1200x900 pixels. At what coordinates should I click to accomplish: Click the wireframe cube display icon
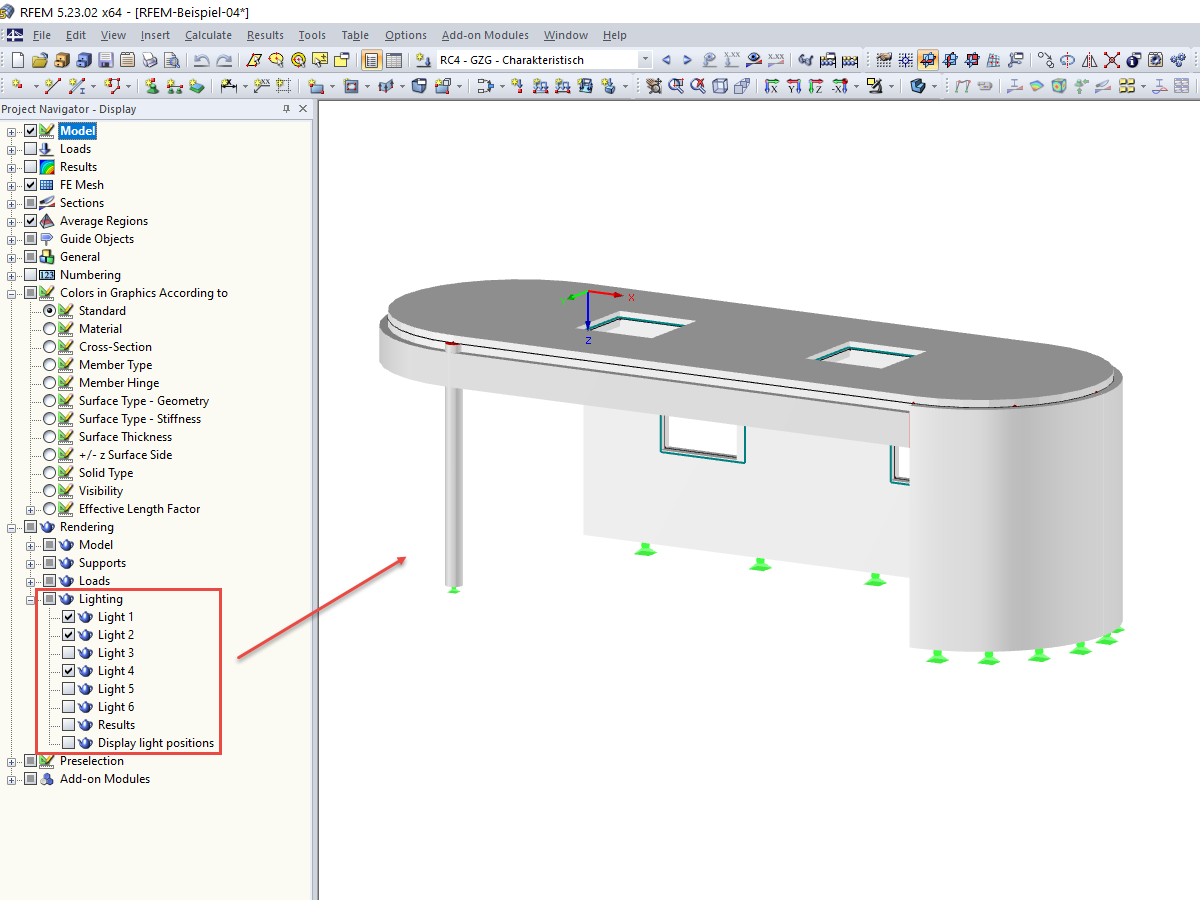click(x=720, y=86)
